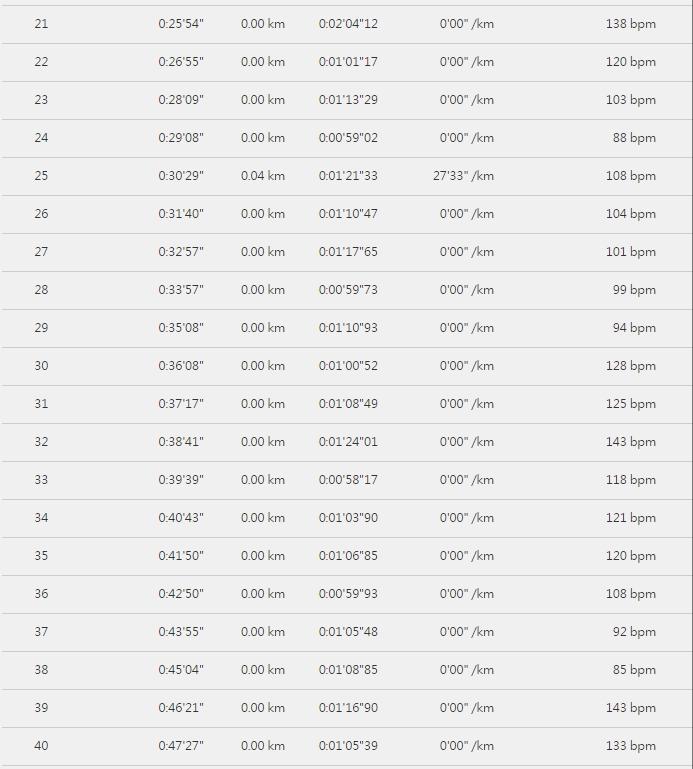
Task: Click lap number 21 in the table
Action: point(41,23)
